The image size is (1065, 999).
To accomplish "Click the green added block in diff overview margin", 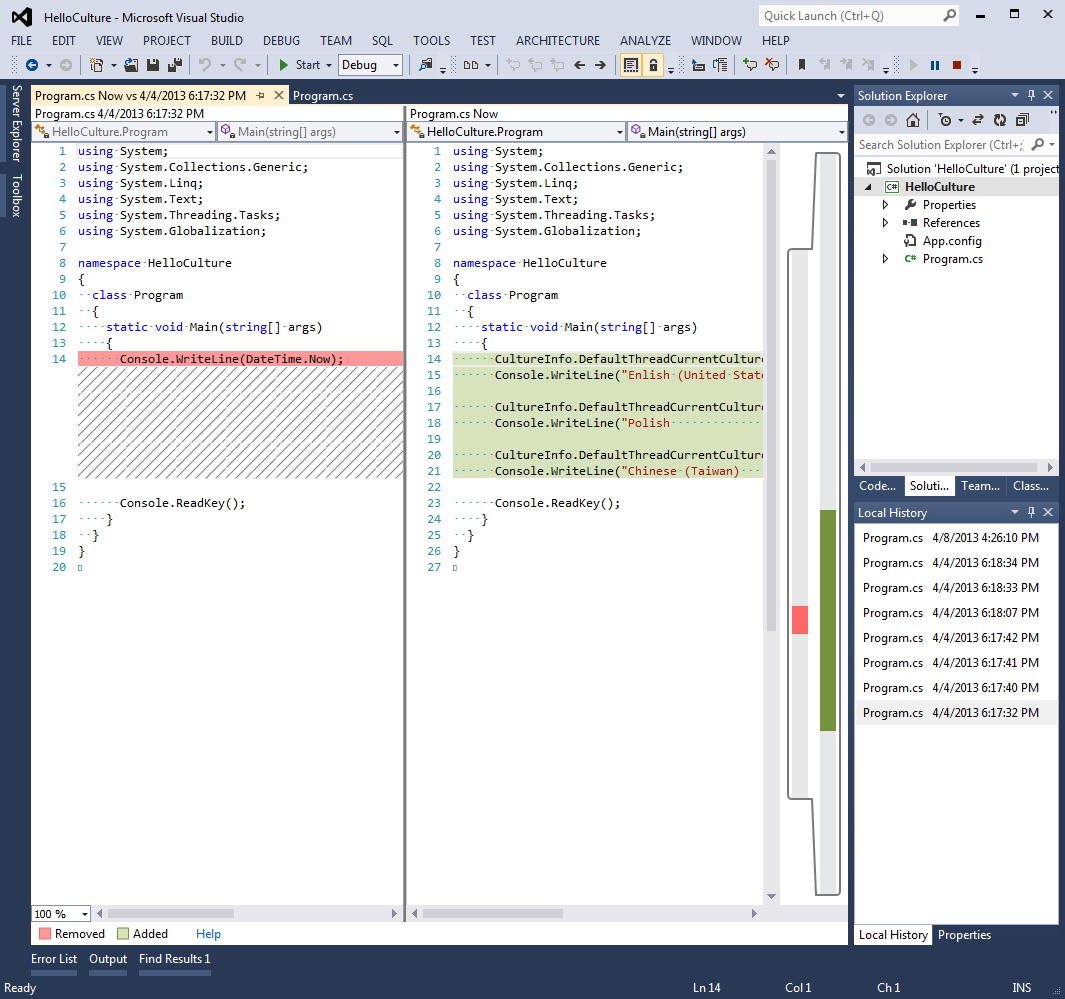I will pos(828,620).
